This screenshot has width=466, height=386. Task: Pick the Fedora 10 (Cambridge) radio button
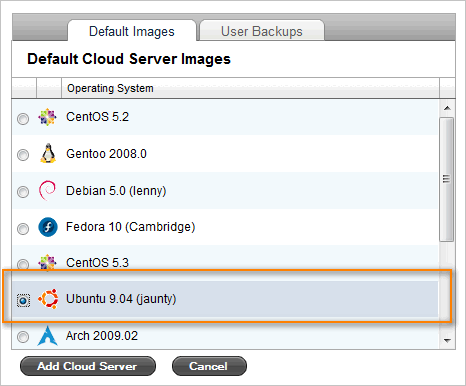23,229
